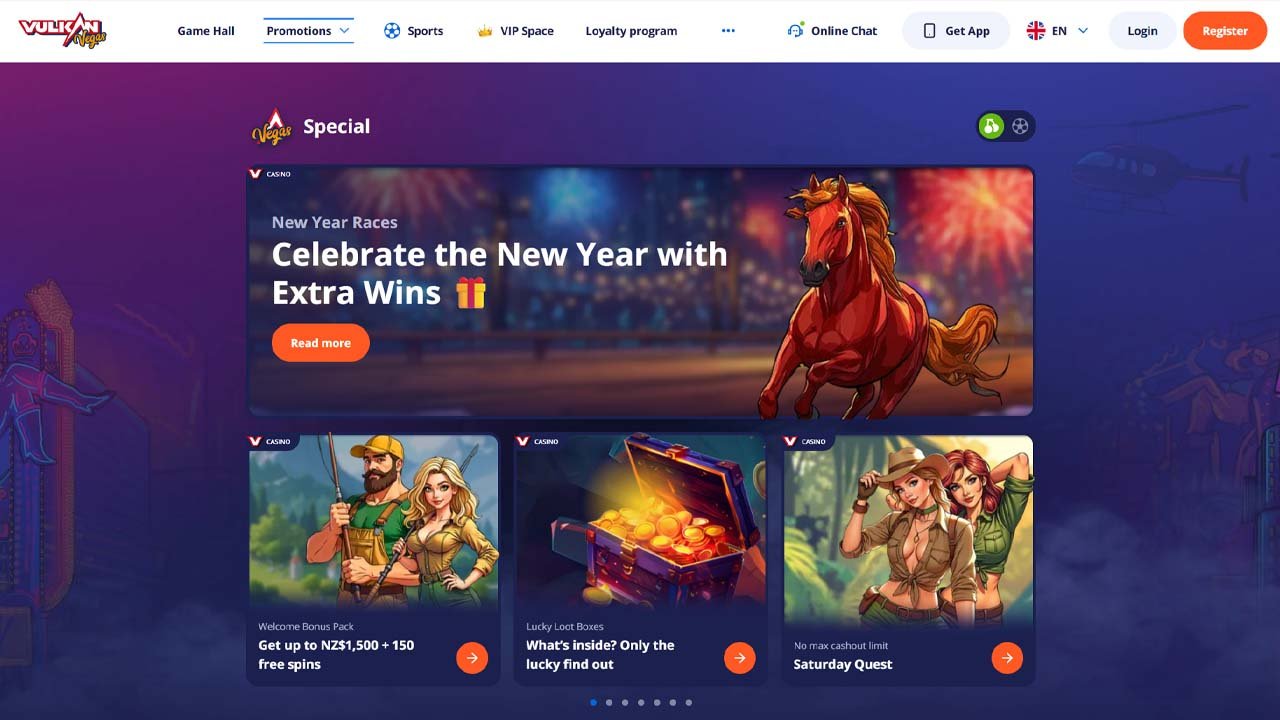Click the Register button

click(1225, 31)
